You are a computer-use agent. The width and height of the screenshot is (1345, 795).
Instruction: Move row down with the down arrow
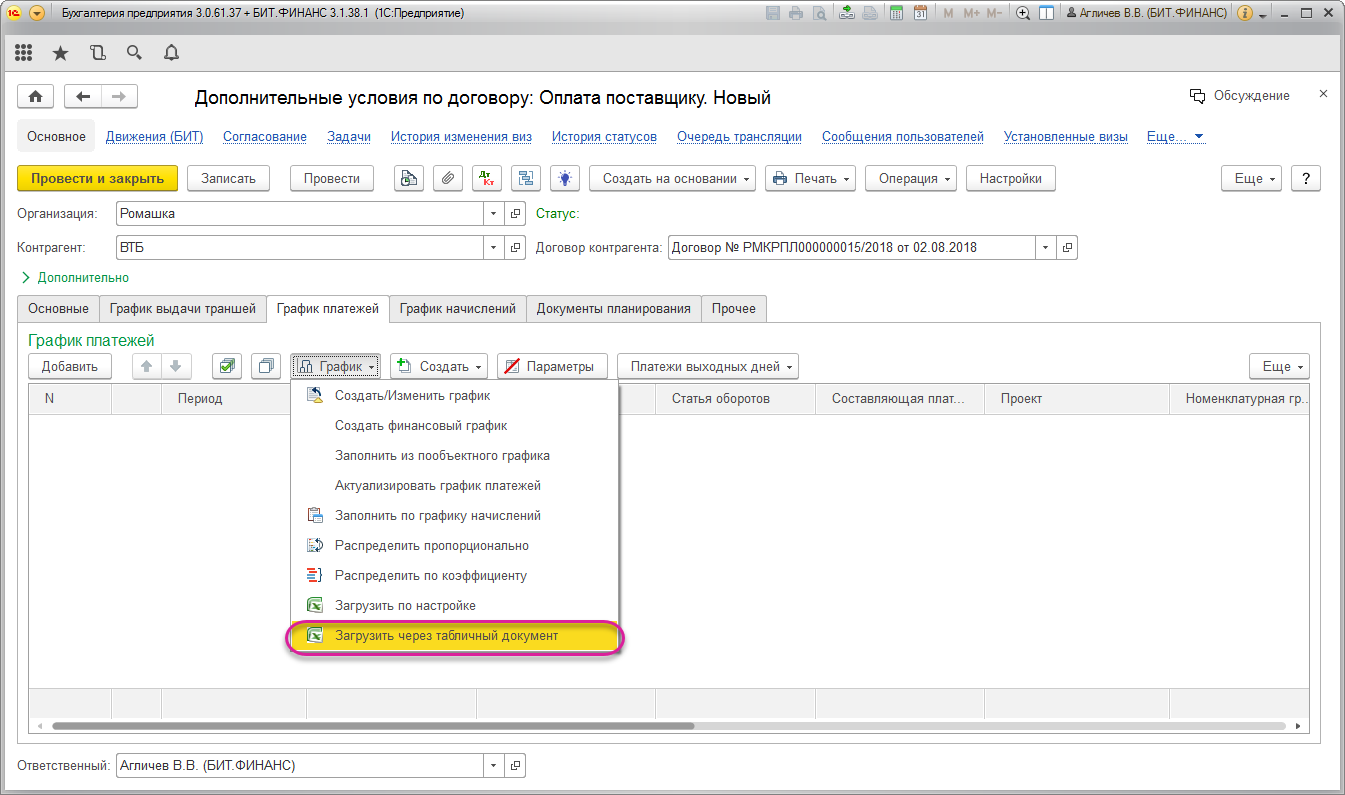[x=176, y=366]
